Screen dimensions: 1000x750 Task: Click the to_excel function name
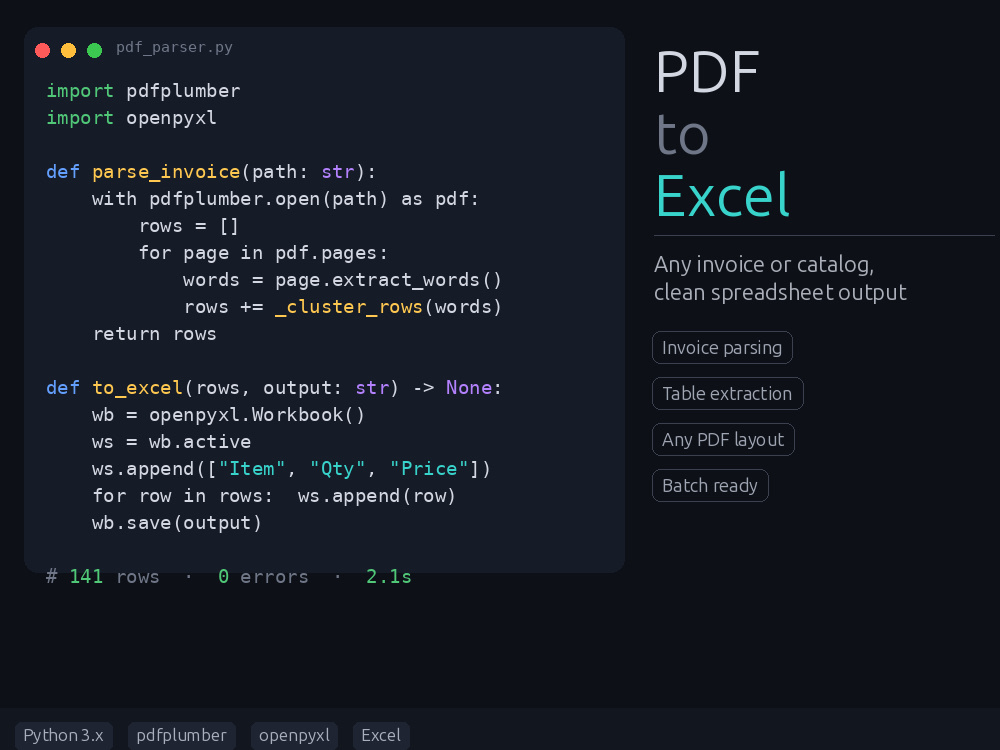coord(137,388)
